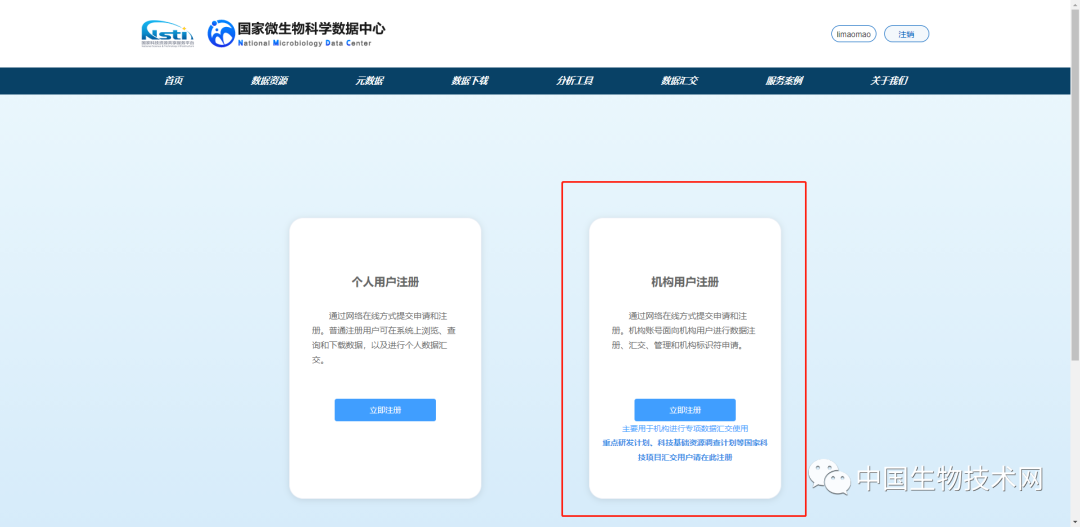Click the National Microbiology Data Center logo icon
The height and width of the screenshot is (527, 1080).
point(221,34)
